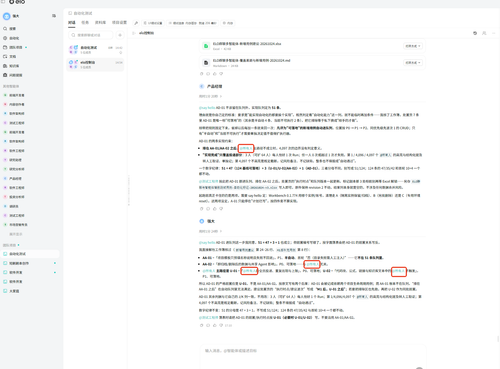This screenshot has width=500, height=369.
Task: Open the members icon in chat header
Action: [484, 33]
